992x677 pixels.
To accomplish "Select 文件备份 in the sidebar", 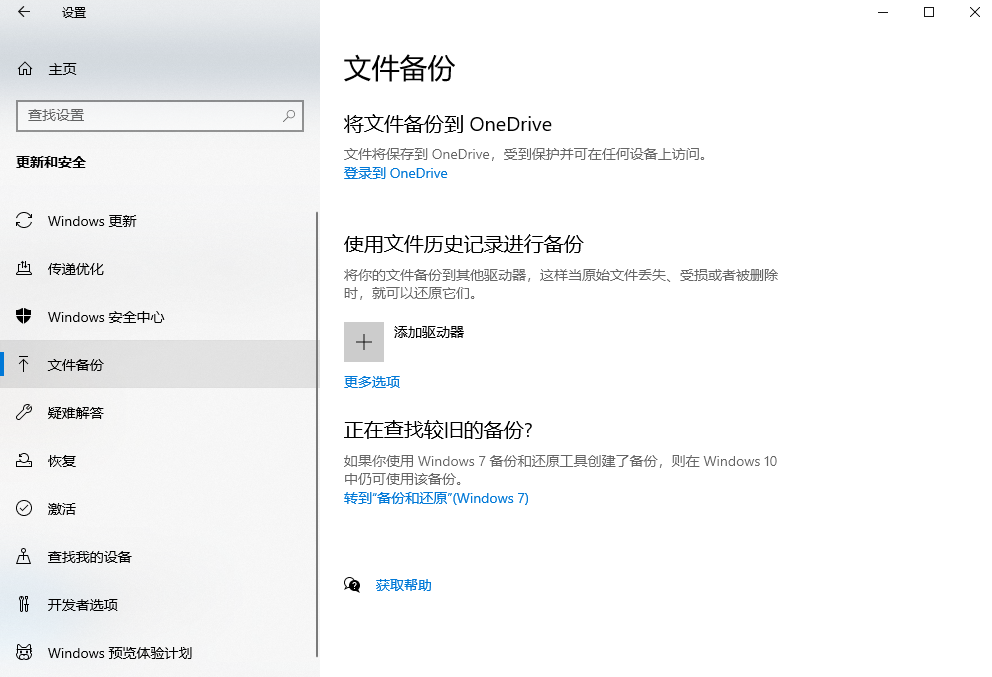I will (x=158, y=364).
